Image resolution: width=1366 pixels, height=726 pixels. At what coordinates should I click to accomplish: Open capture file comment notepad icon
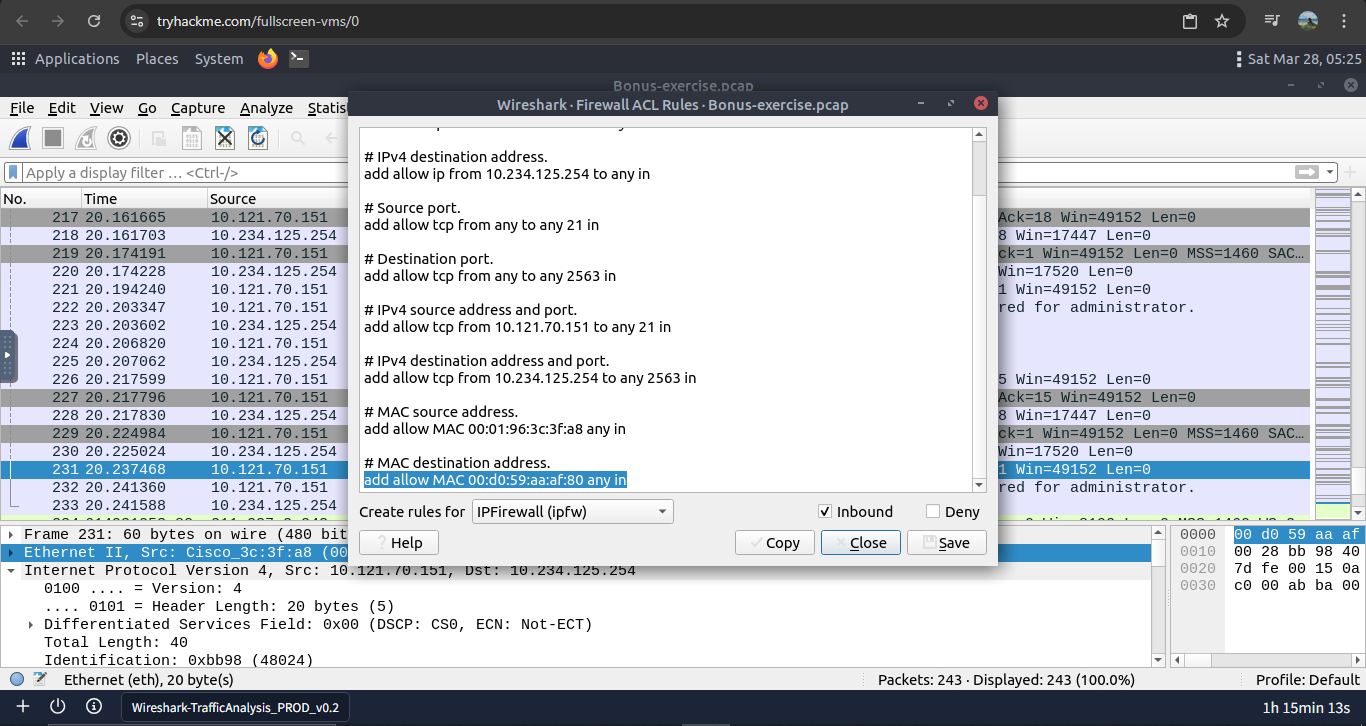click(40, 679)
